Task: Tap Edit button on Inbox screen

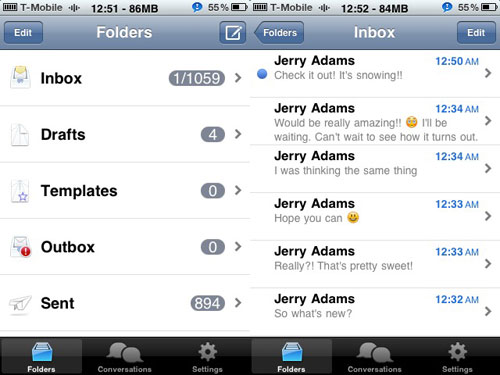Action: [476, 33]
